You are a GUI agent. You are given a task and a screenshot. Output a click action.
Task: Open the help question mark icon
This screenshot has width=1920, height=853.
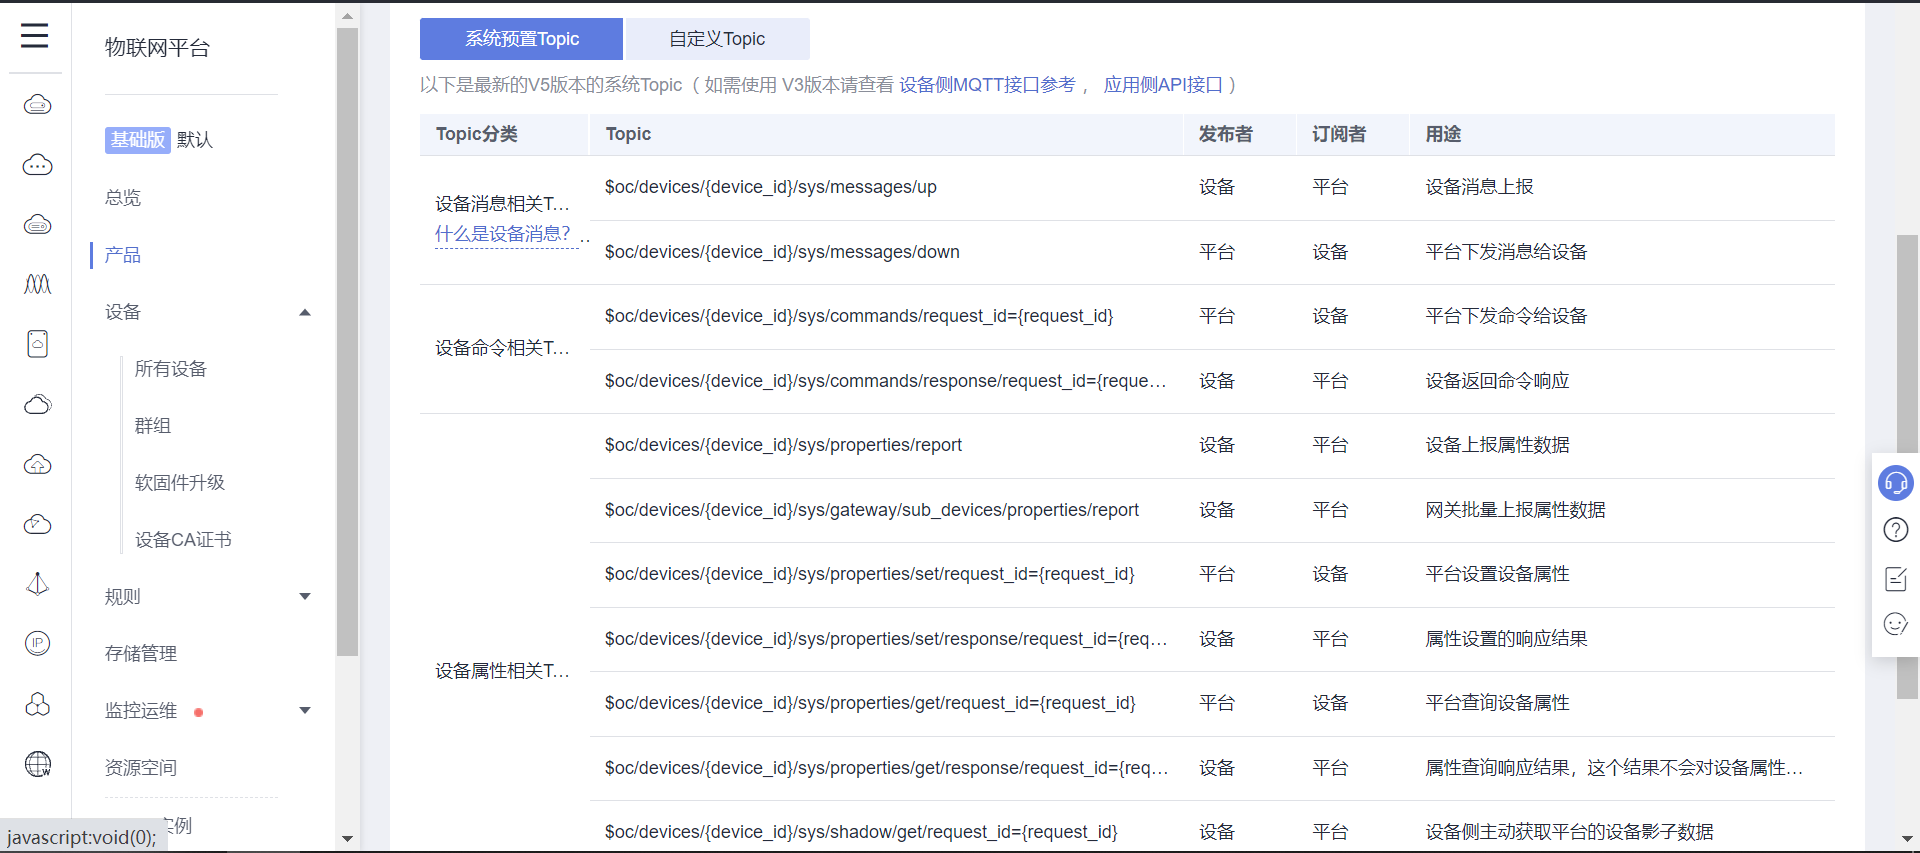[1895, 530]
